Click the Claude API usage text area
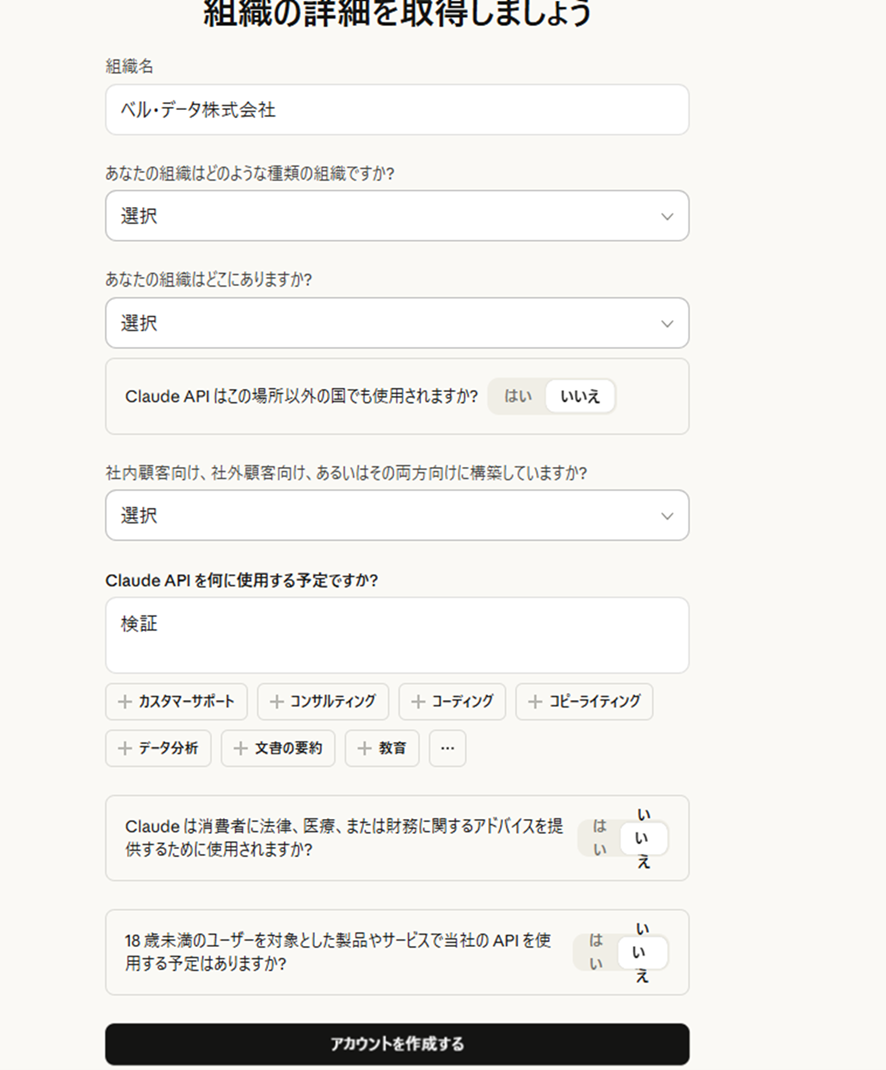The height and width of the screenshot is (1070, 886). coord(397,635)
